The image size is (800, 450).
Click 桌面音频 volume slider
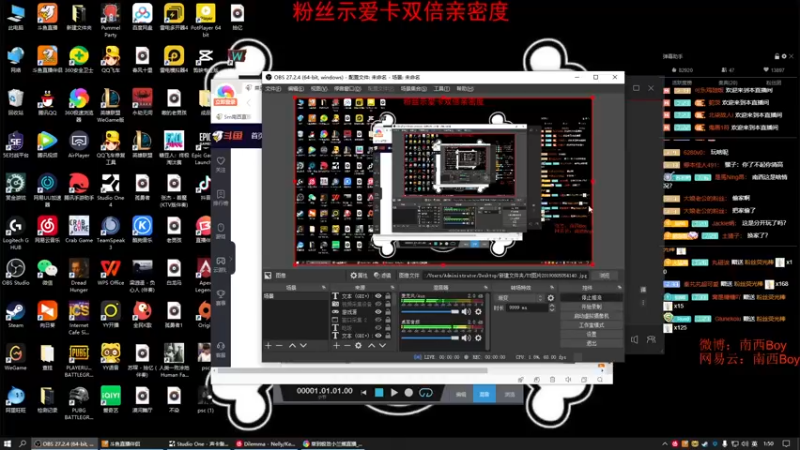(431, 338)
